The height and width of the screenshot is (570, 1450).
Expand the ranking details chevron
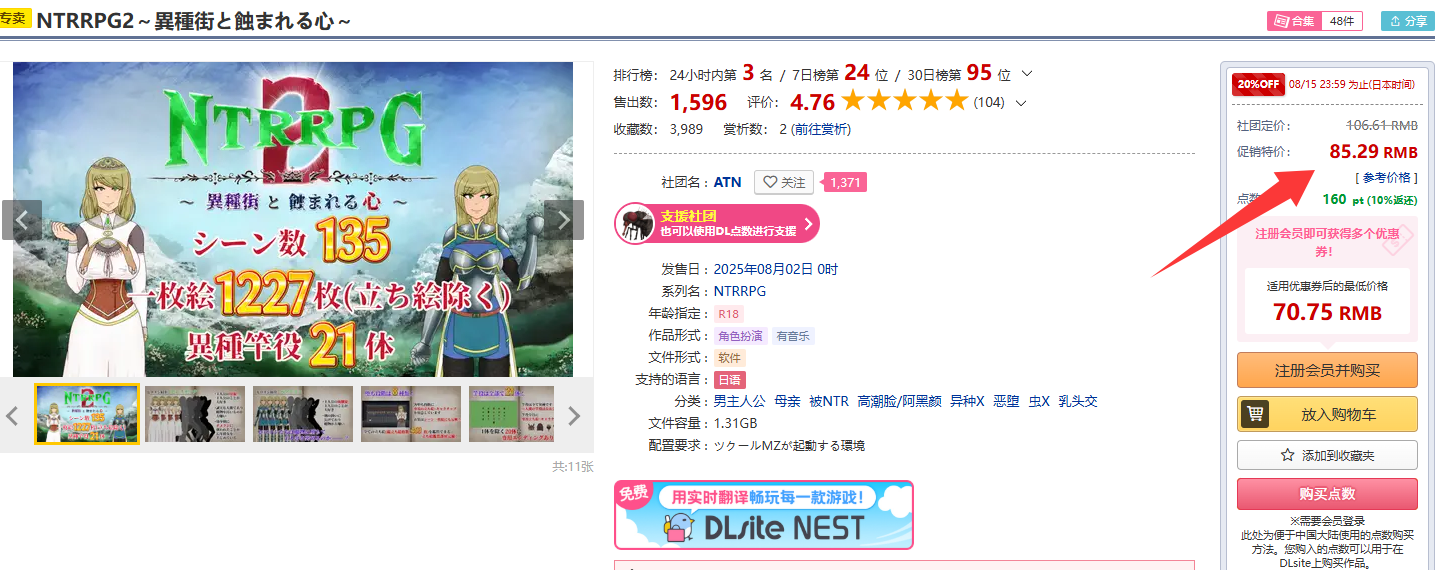pyautogui.click(x=1027, y=74)
